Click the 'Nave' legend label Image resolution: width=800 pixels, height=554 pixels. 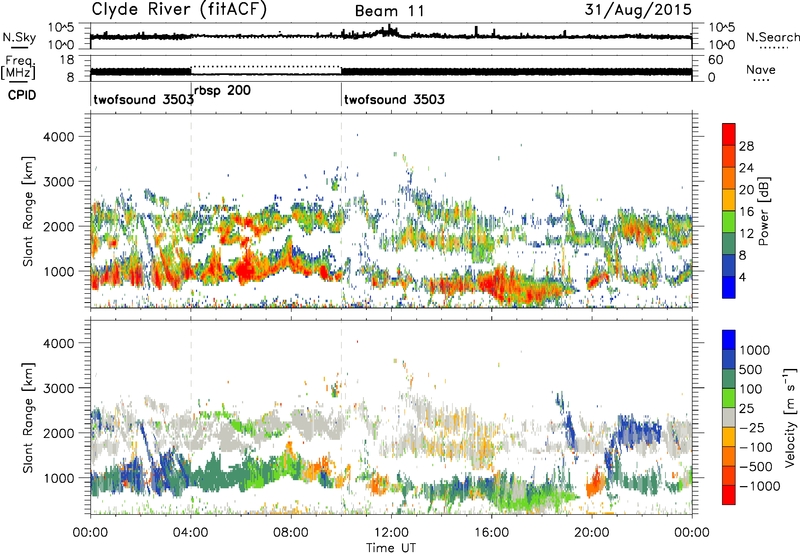pos(761,70)
